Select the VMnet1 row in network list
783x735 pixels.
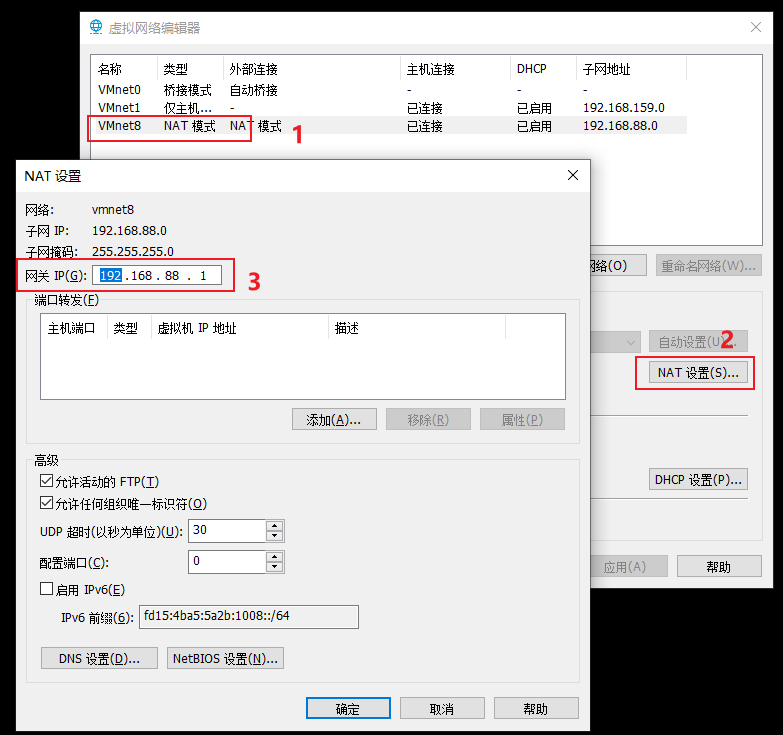pyautogui.click(x=391, y=107)
